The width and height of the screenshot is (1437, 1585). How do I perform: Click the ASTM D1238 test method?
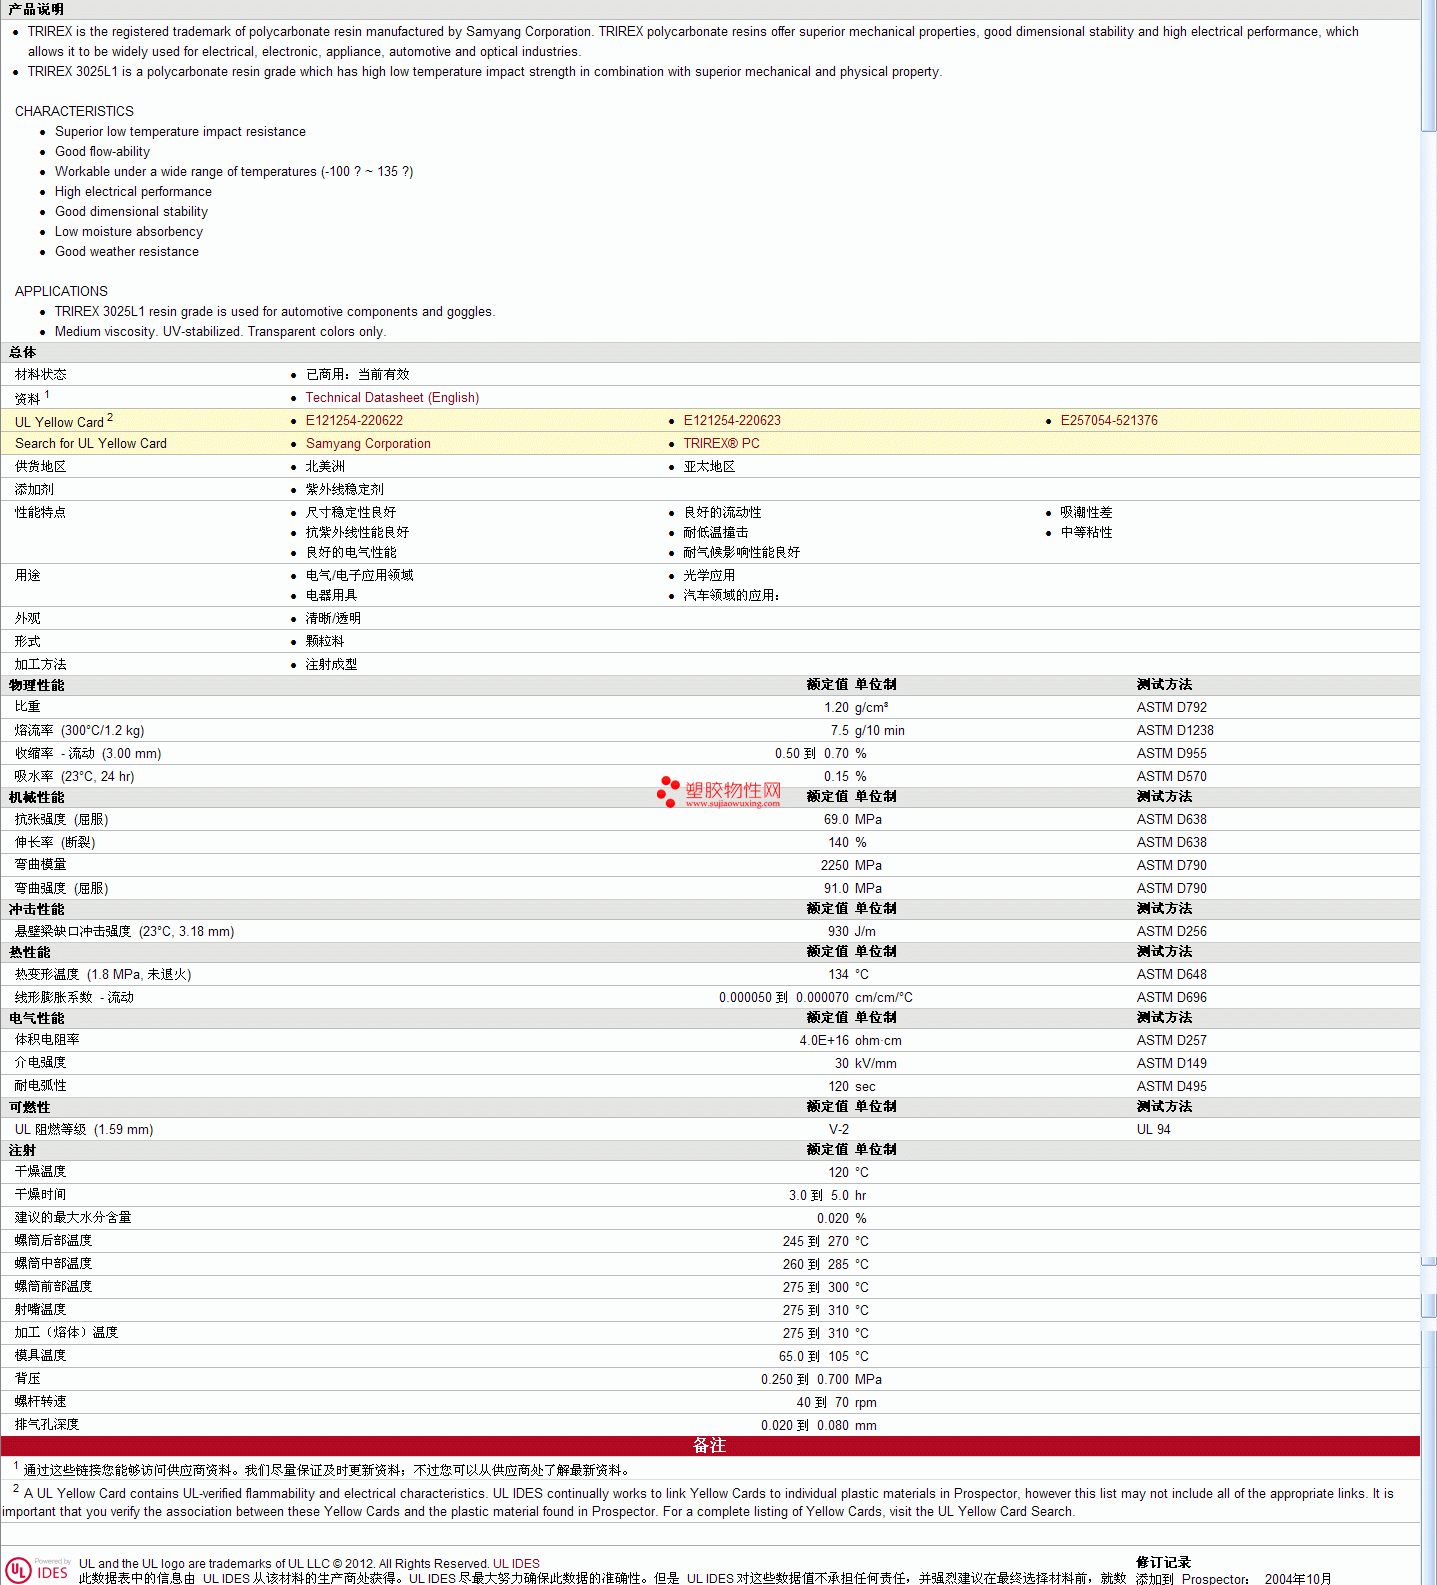pos(1175,731)
